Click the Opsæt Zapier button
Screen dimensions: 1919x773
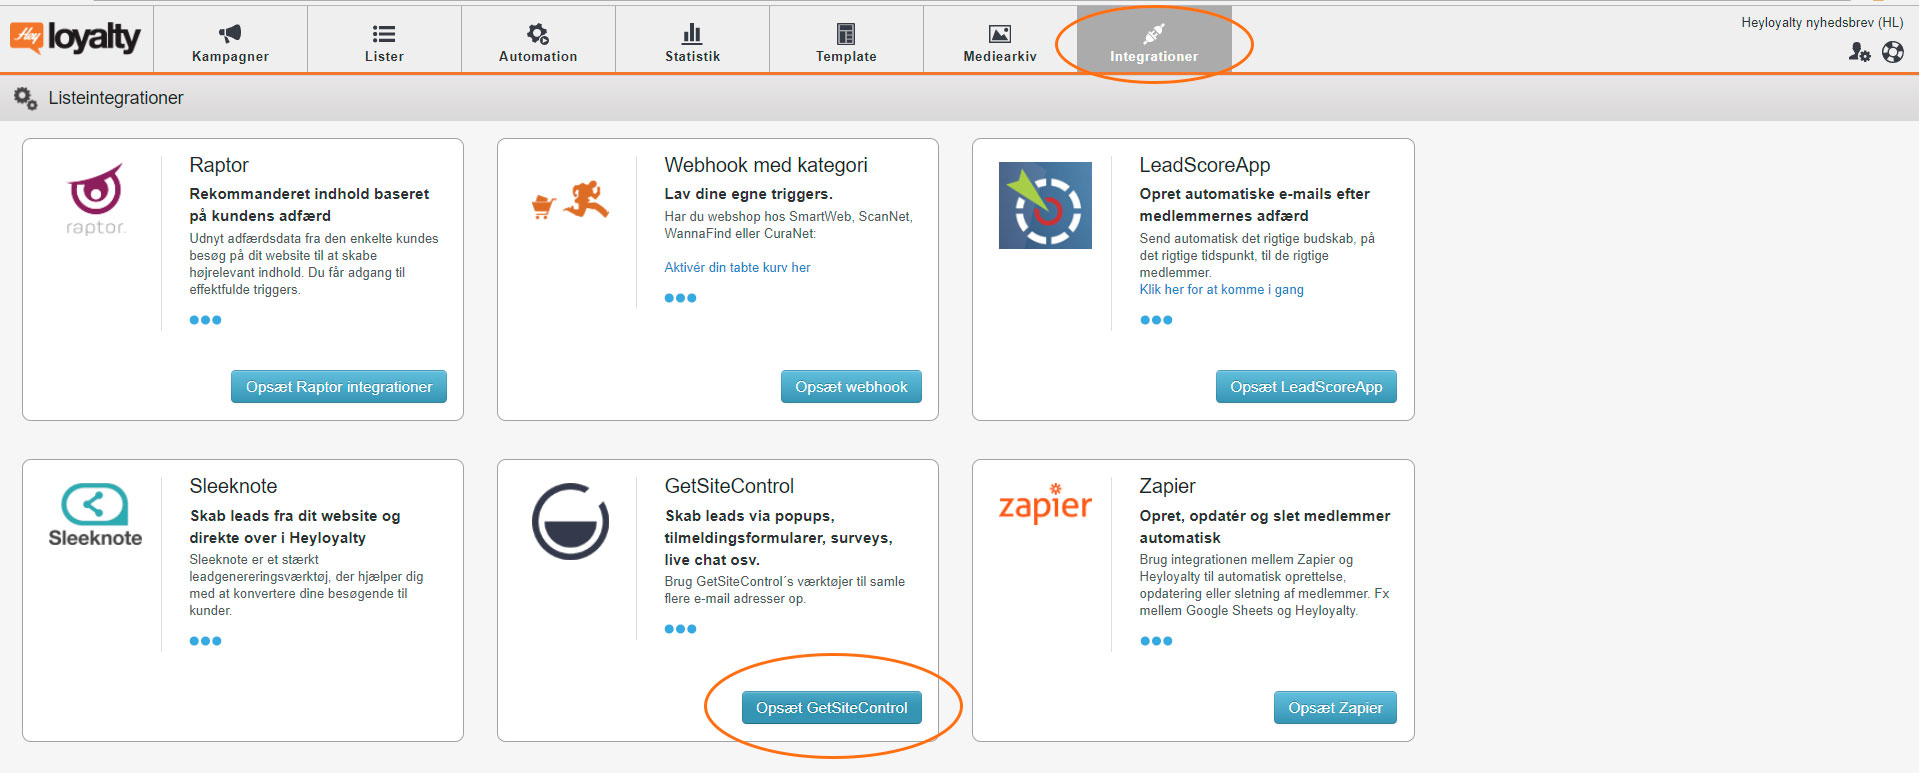pyautogui.click(x=1335, y=708)
